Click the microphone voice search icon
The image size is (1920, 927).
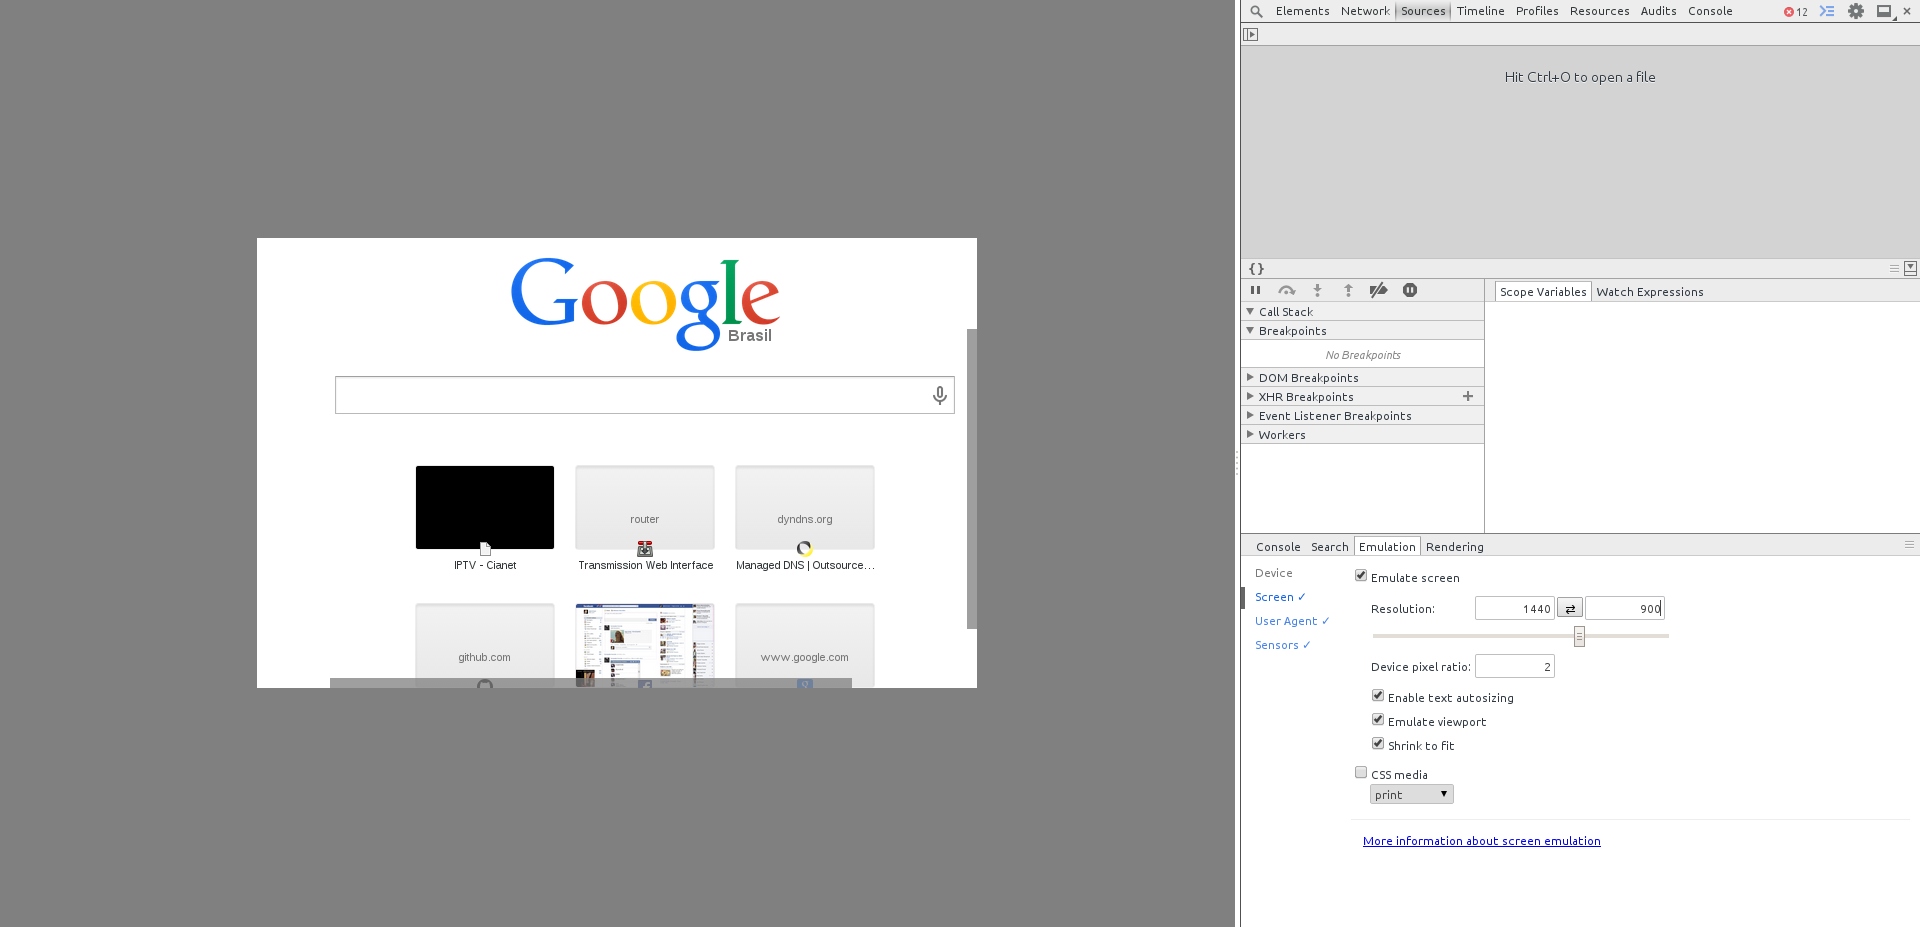(x=940, y=395)
